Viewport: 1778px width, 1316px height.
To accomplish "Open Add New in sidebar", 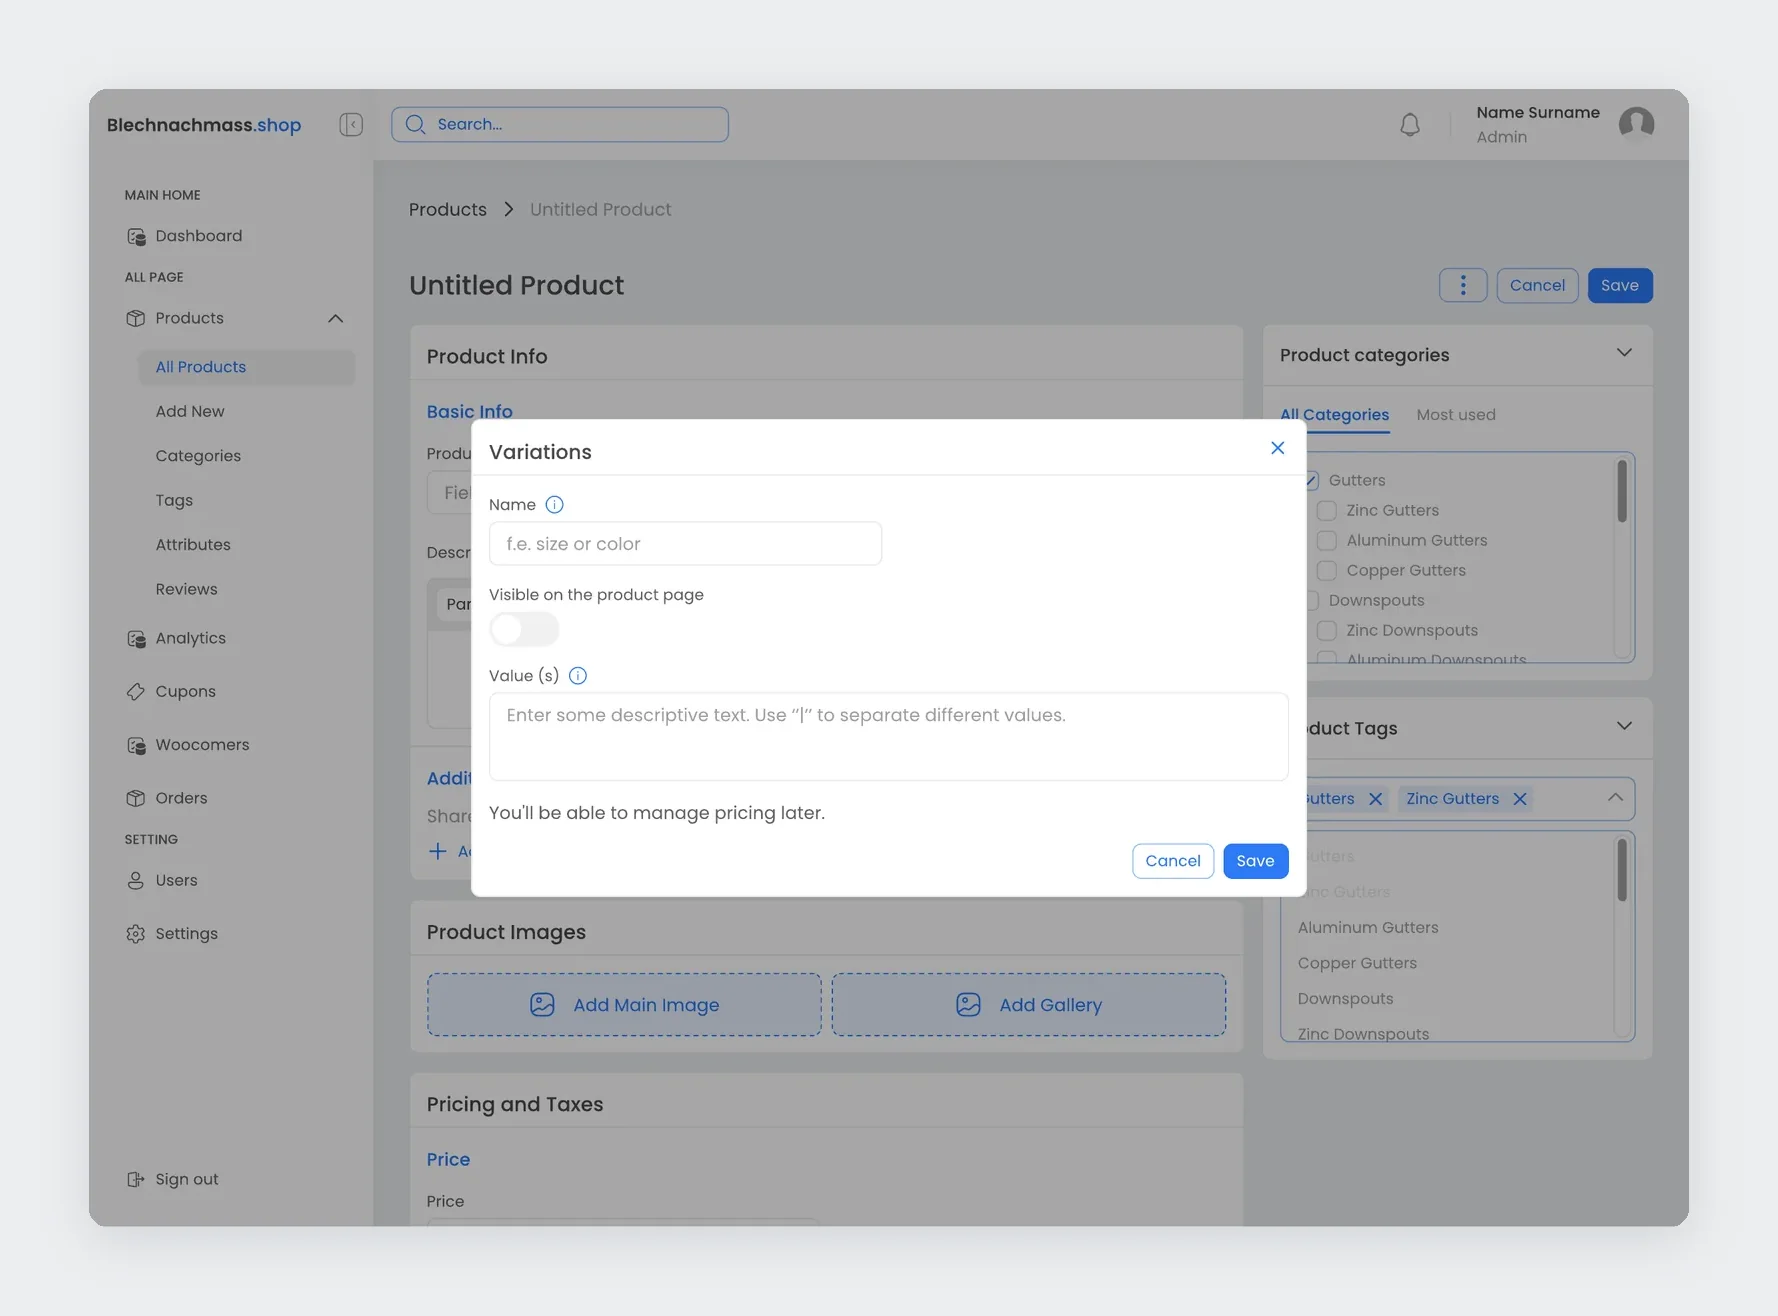I will 190,411.
